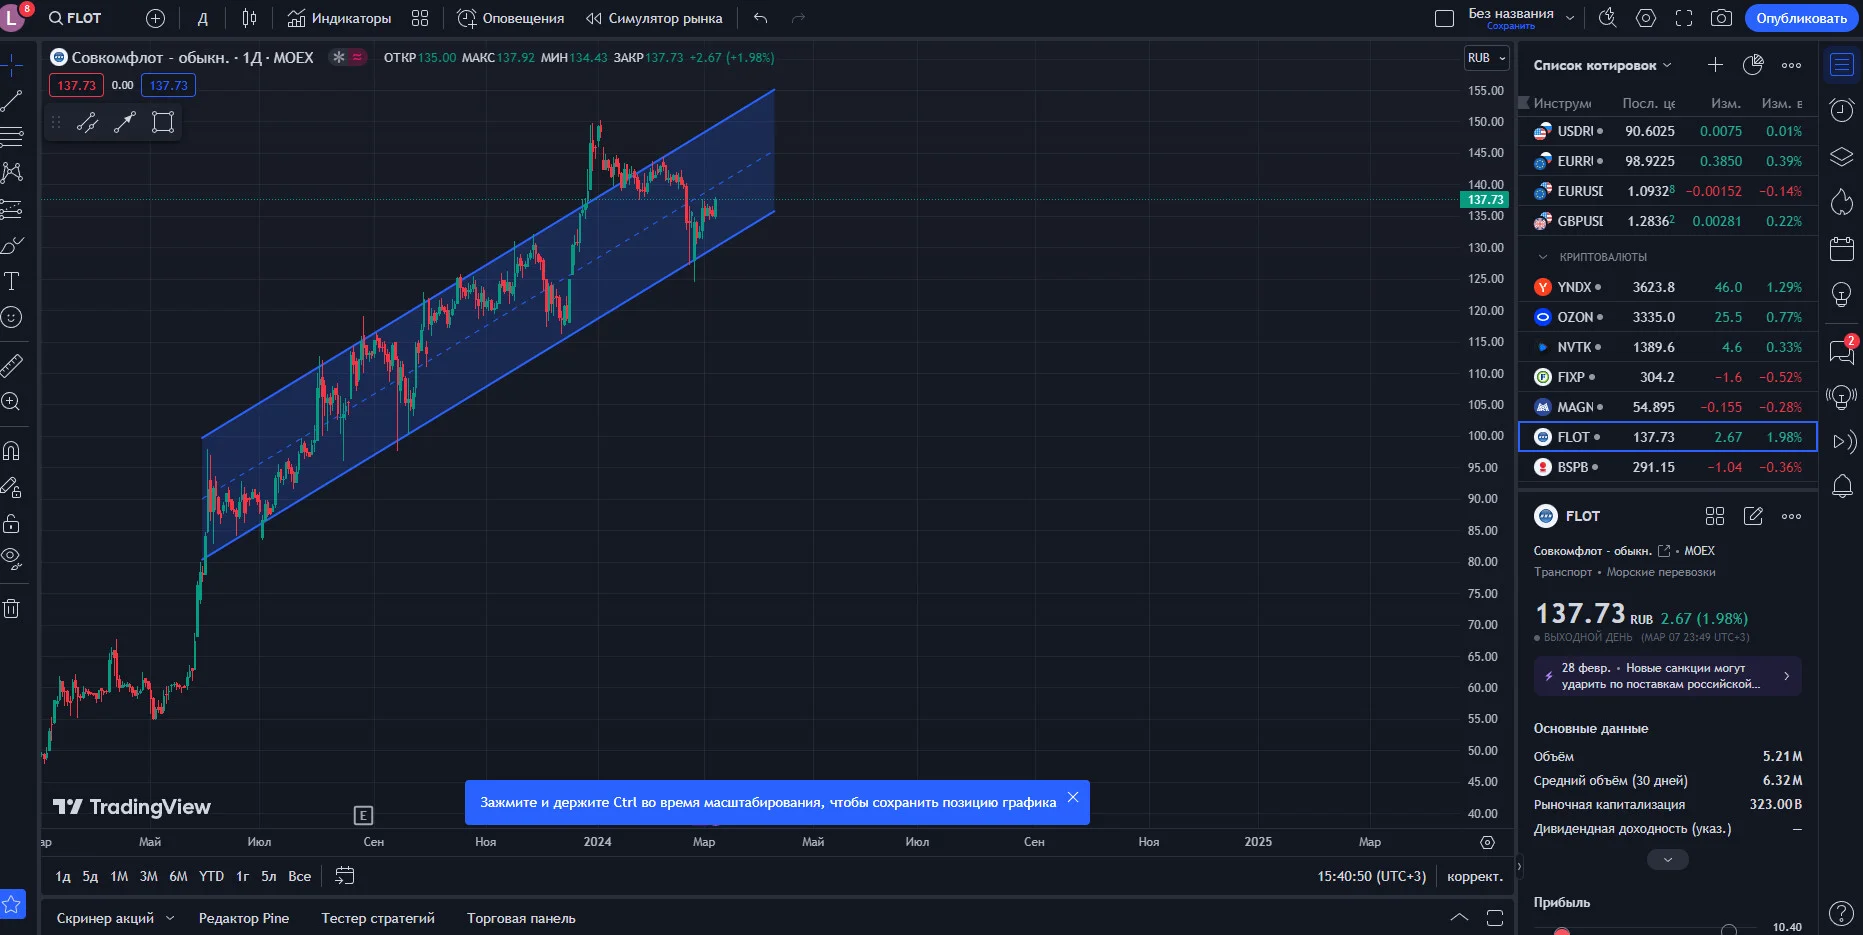This screenshot has height=935, width=1863.
Task: Open the help center question icon
Action: point(1842,912)
